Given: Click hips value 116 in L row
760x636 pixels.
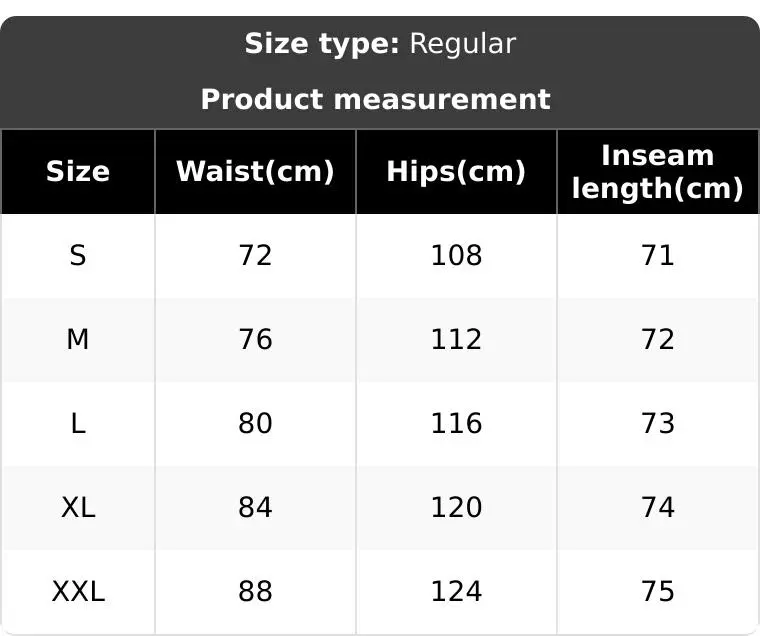Looking at the screenshot, I should pos(456,424).
